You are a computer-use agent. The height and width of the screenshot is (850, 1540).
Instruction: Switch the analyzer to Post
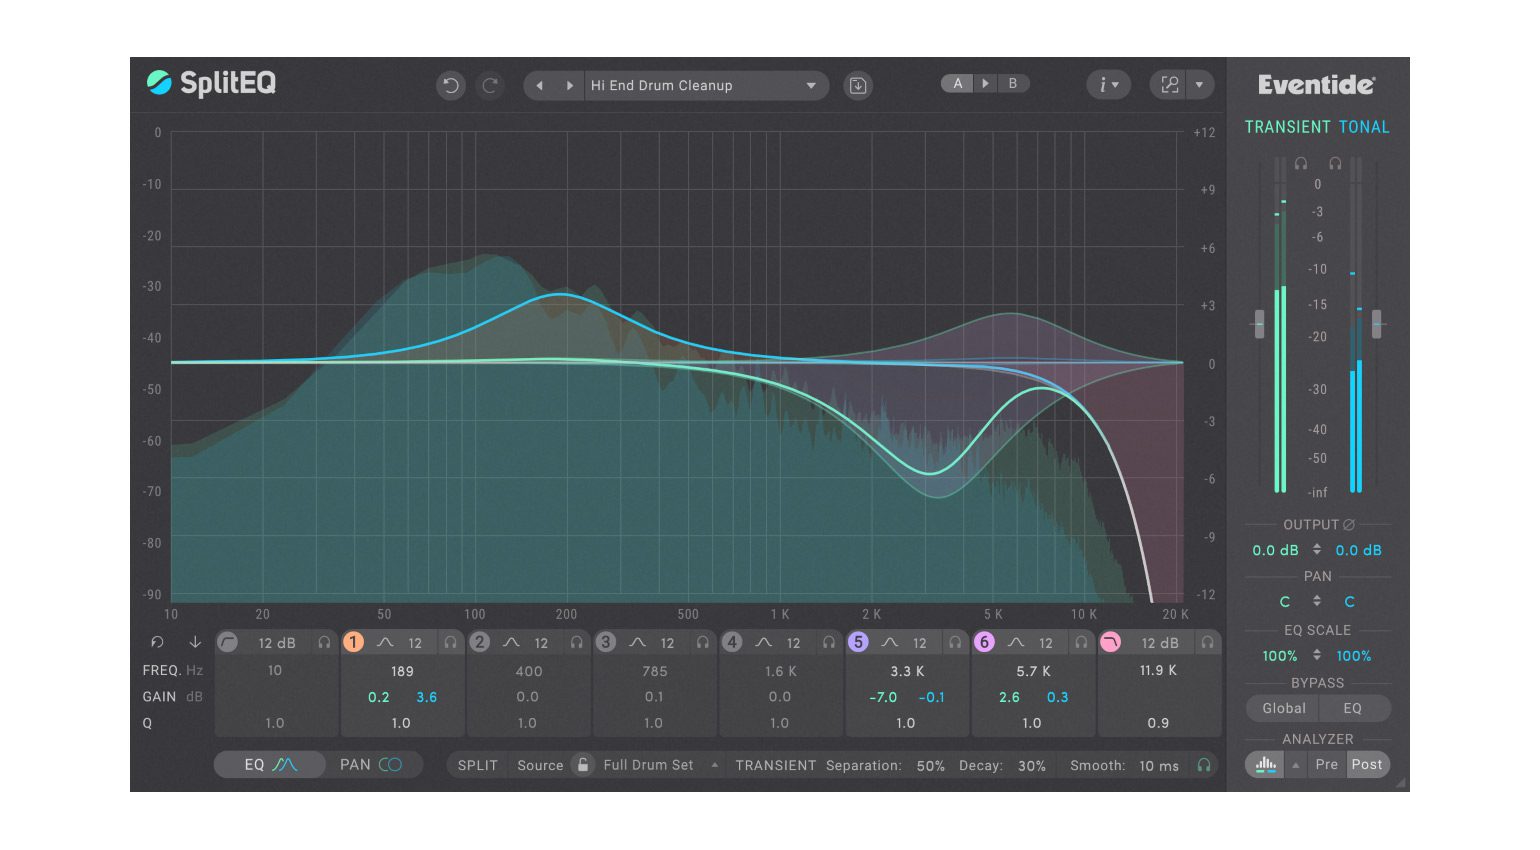(x=1367, y=765)
